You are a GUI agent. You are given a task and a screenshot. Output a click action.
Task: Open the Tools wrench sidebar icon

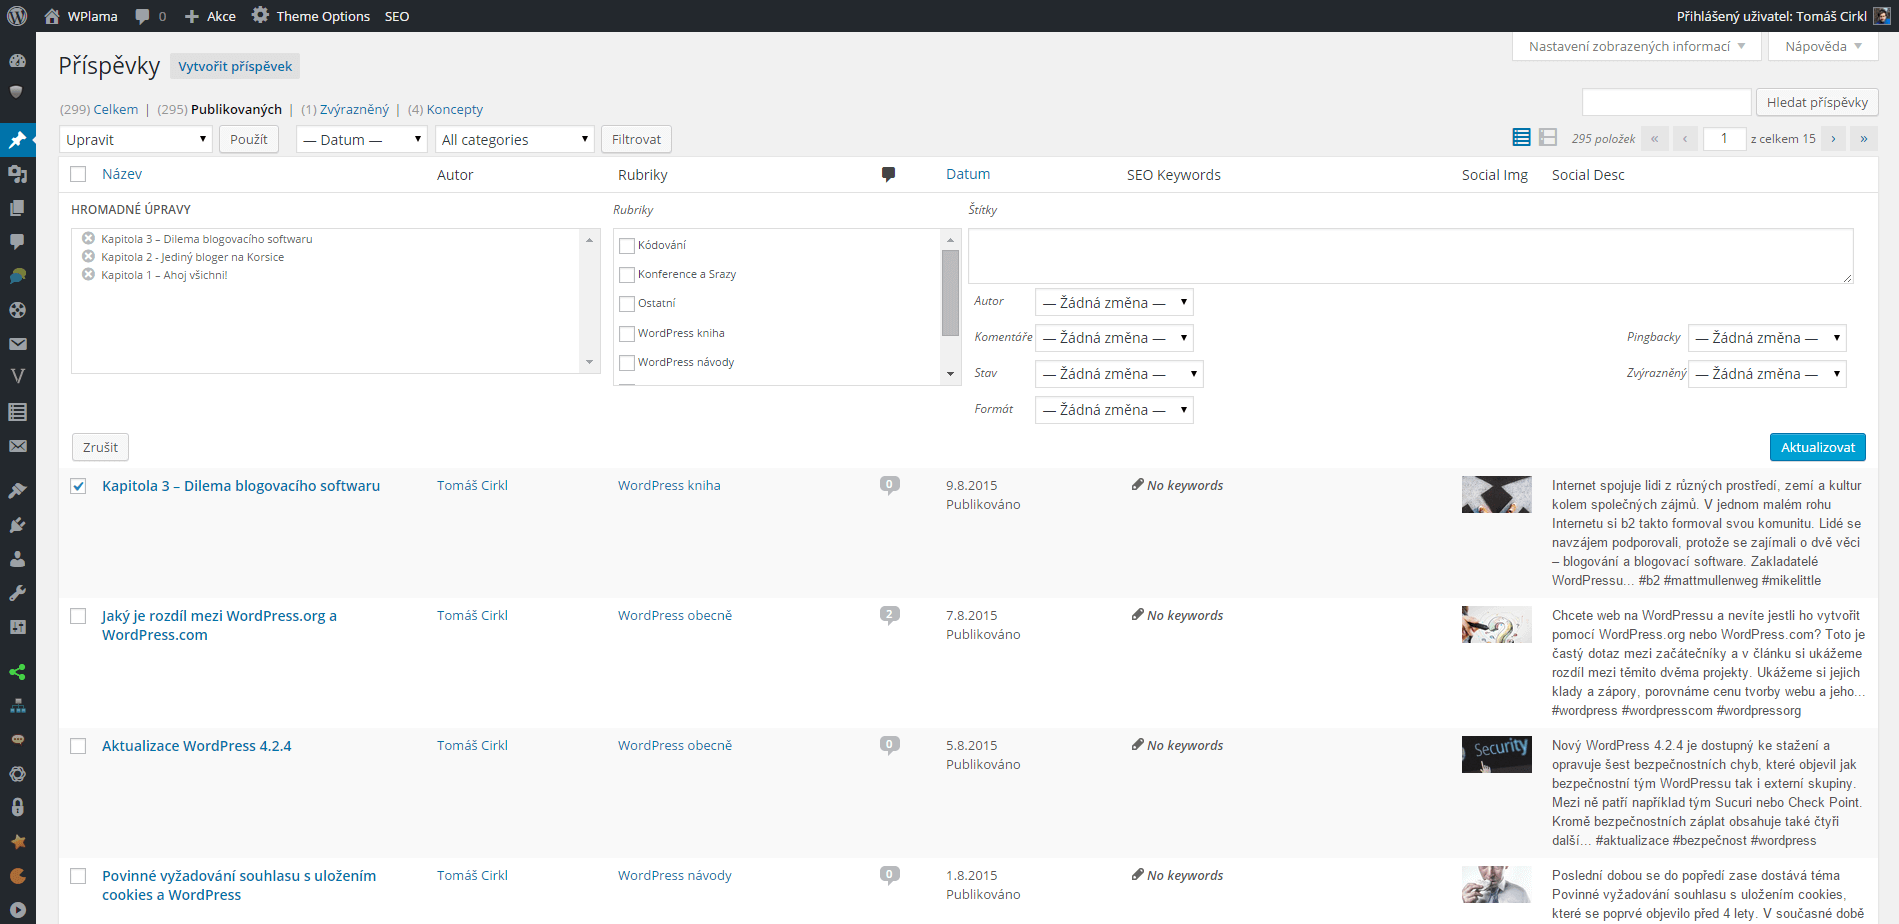coord(17,593)
